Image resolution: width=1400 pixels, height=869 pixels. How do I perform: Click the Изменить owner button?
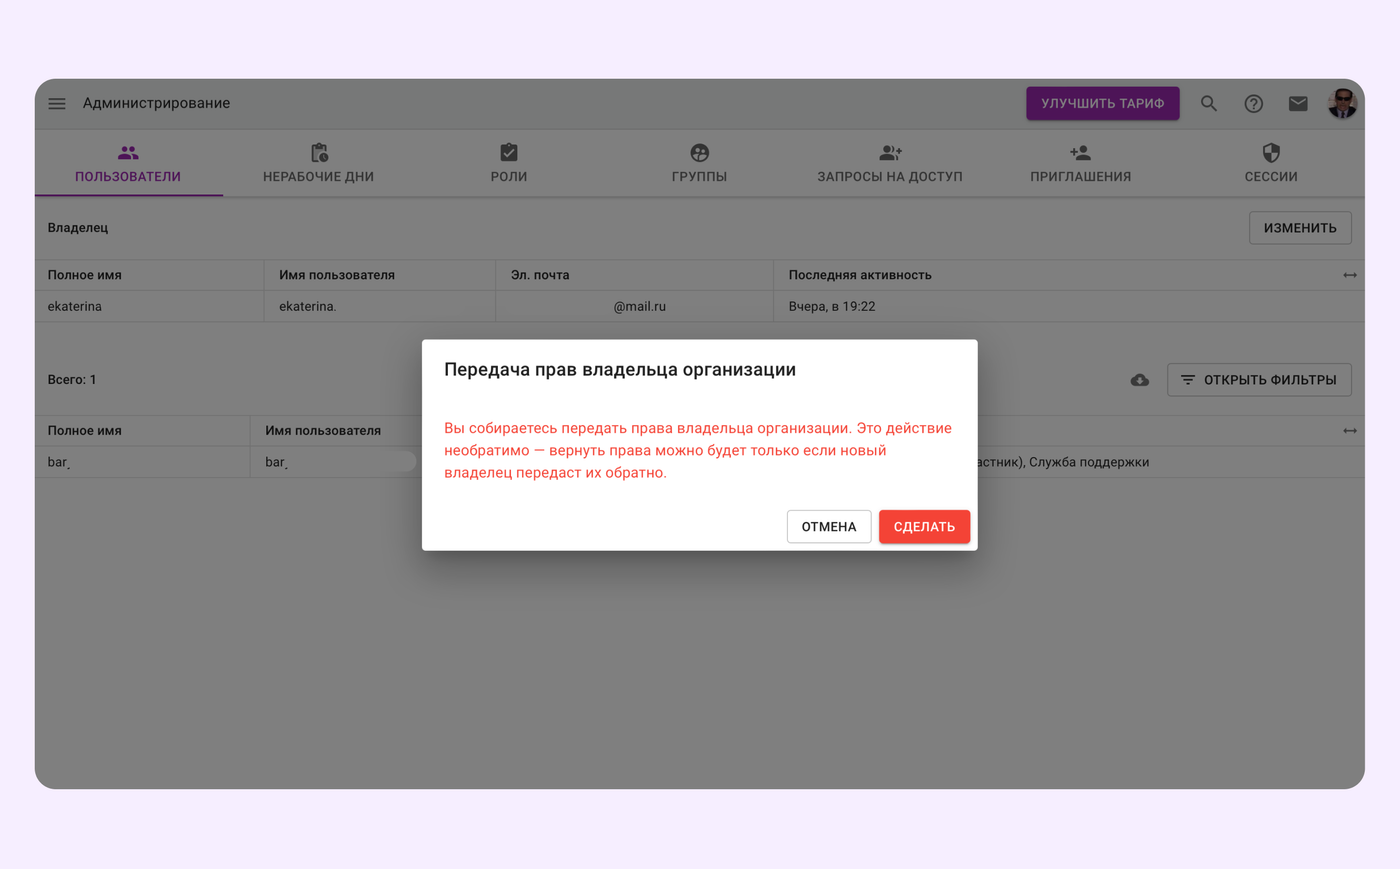[1299, 228]
